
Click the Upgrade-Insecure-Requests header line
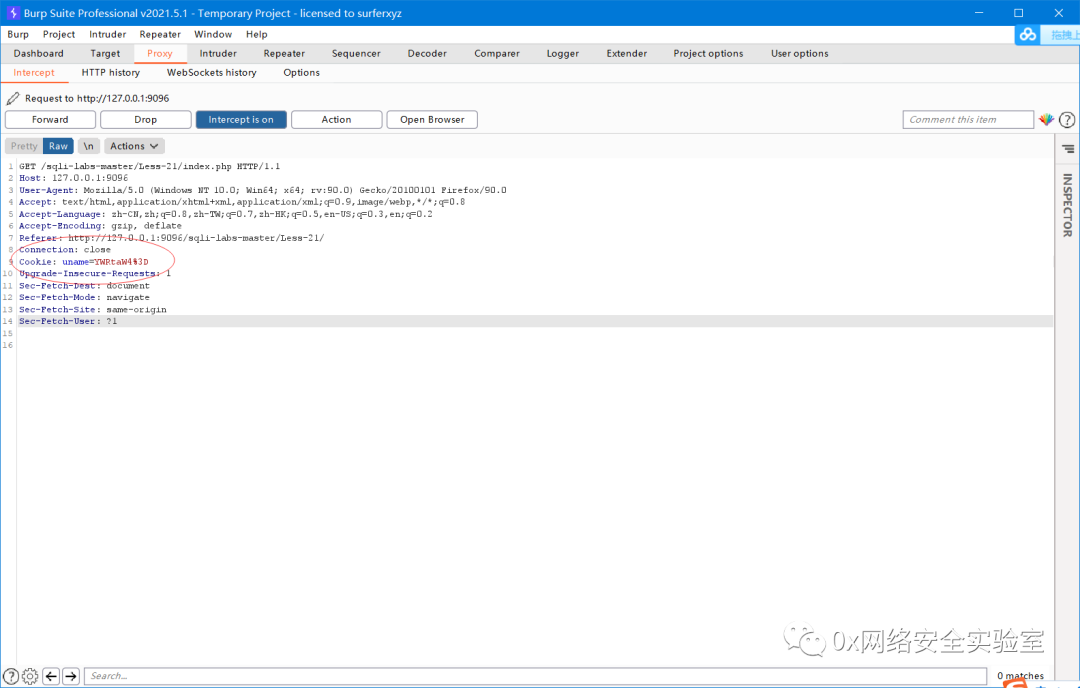click(95, 274)
